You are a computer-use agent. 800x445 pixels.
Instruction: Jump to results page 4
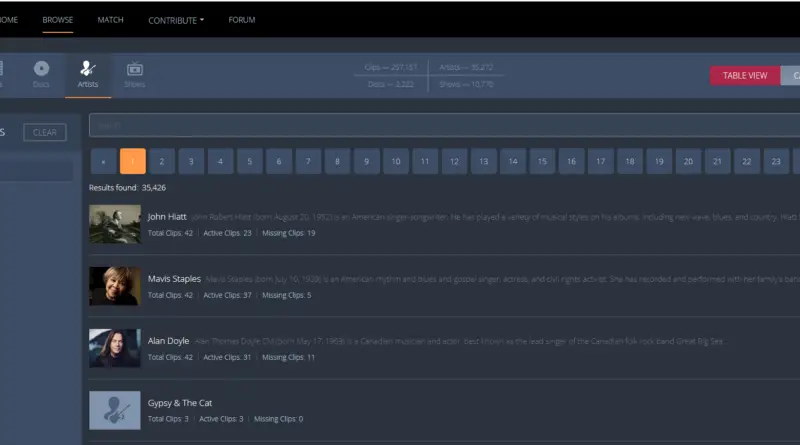pos(220,161)
